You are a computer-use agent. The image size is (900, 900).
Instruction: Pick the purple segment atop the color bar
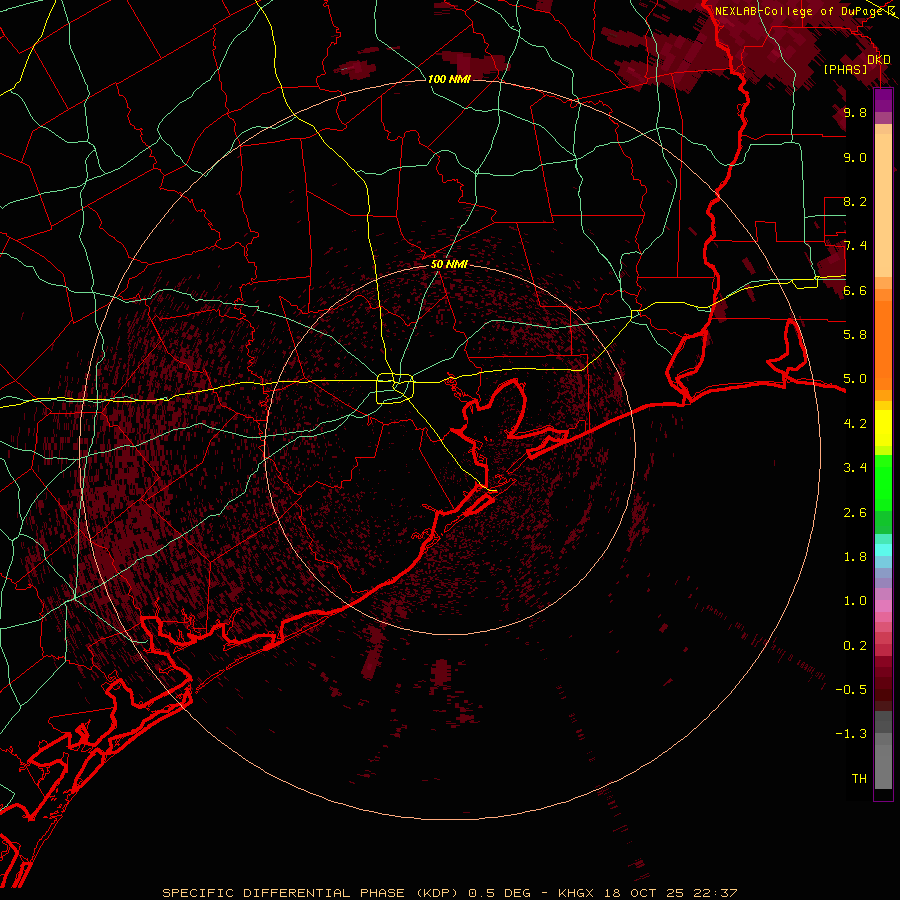pos(883,101)
